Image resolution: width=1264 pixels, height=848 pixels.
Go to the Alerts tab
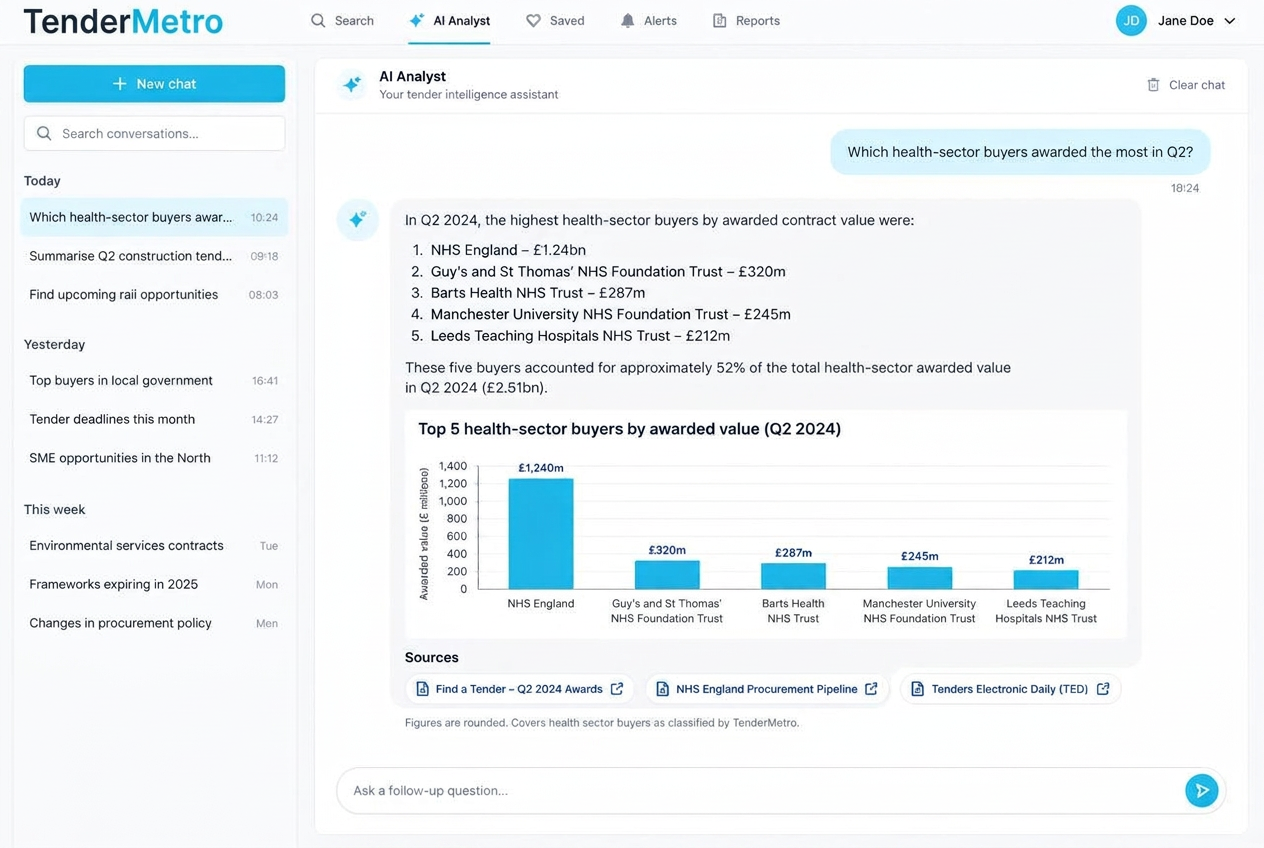(x=648, y=21)
